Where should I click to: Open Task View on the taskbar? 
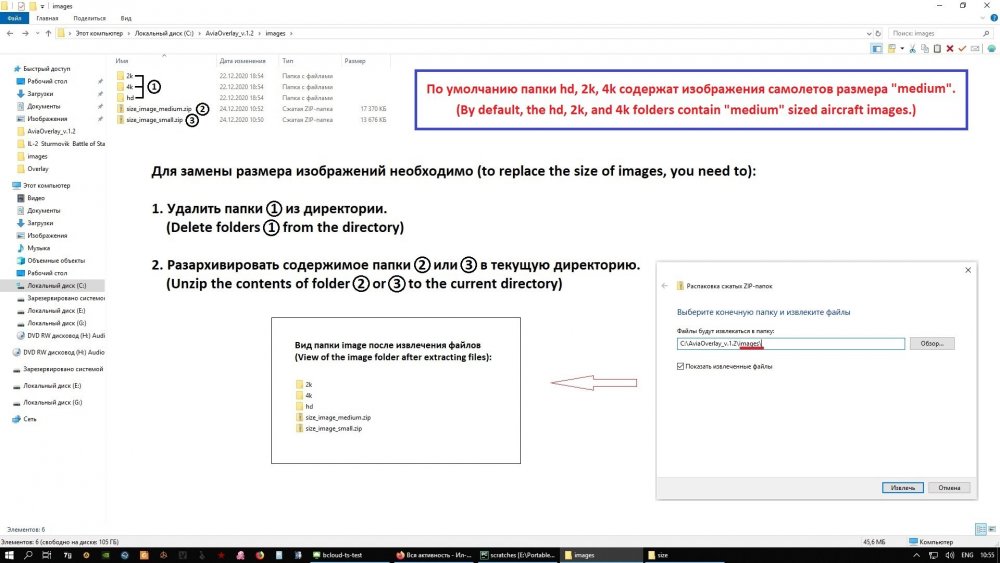point(47,555)
